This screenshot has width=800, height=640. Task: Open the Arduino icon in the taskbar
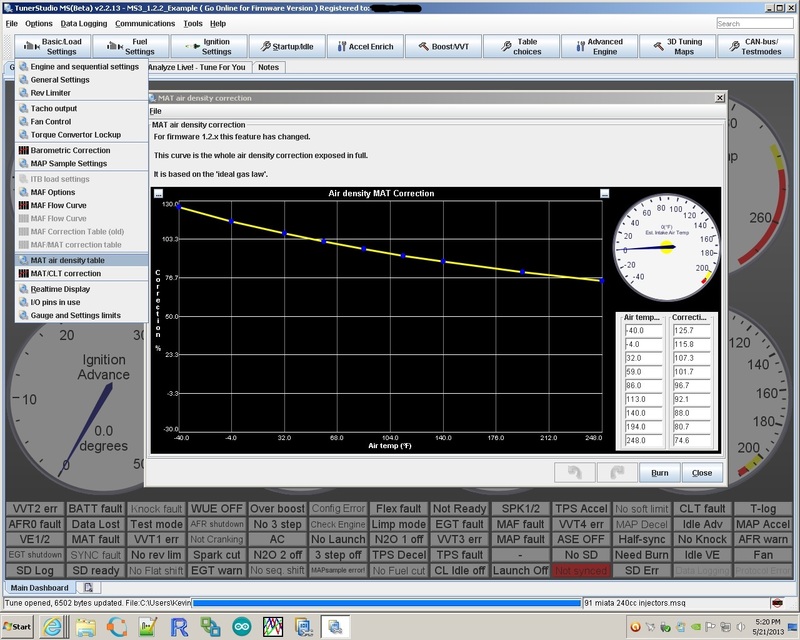(x=241, y=627)
